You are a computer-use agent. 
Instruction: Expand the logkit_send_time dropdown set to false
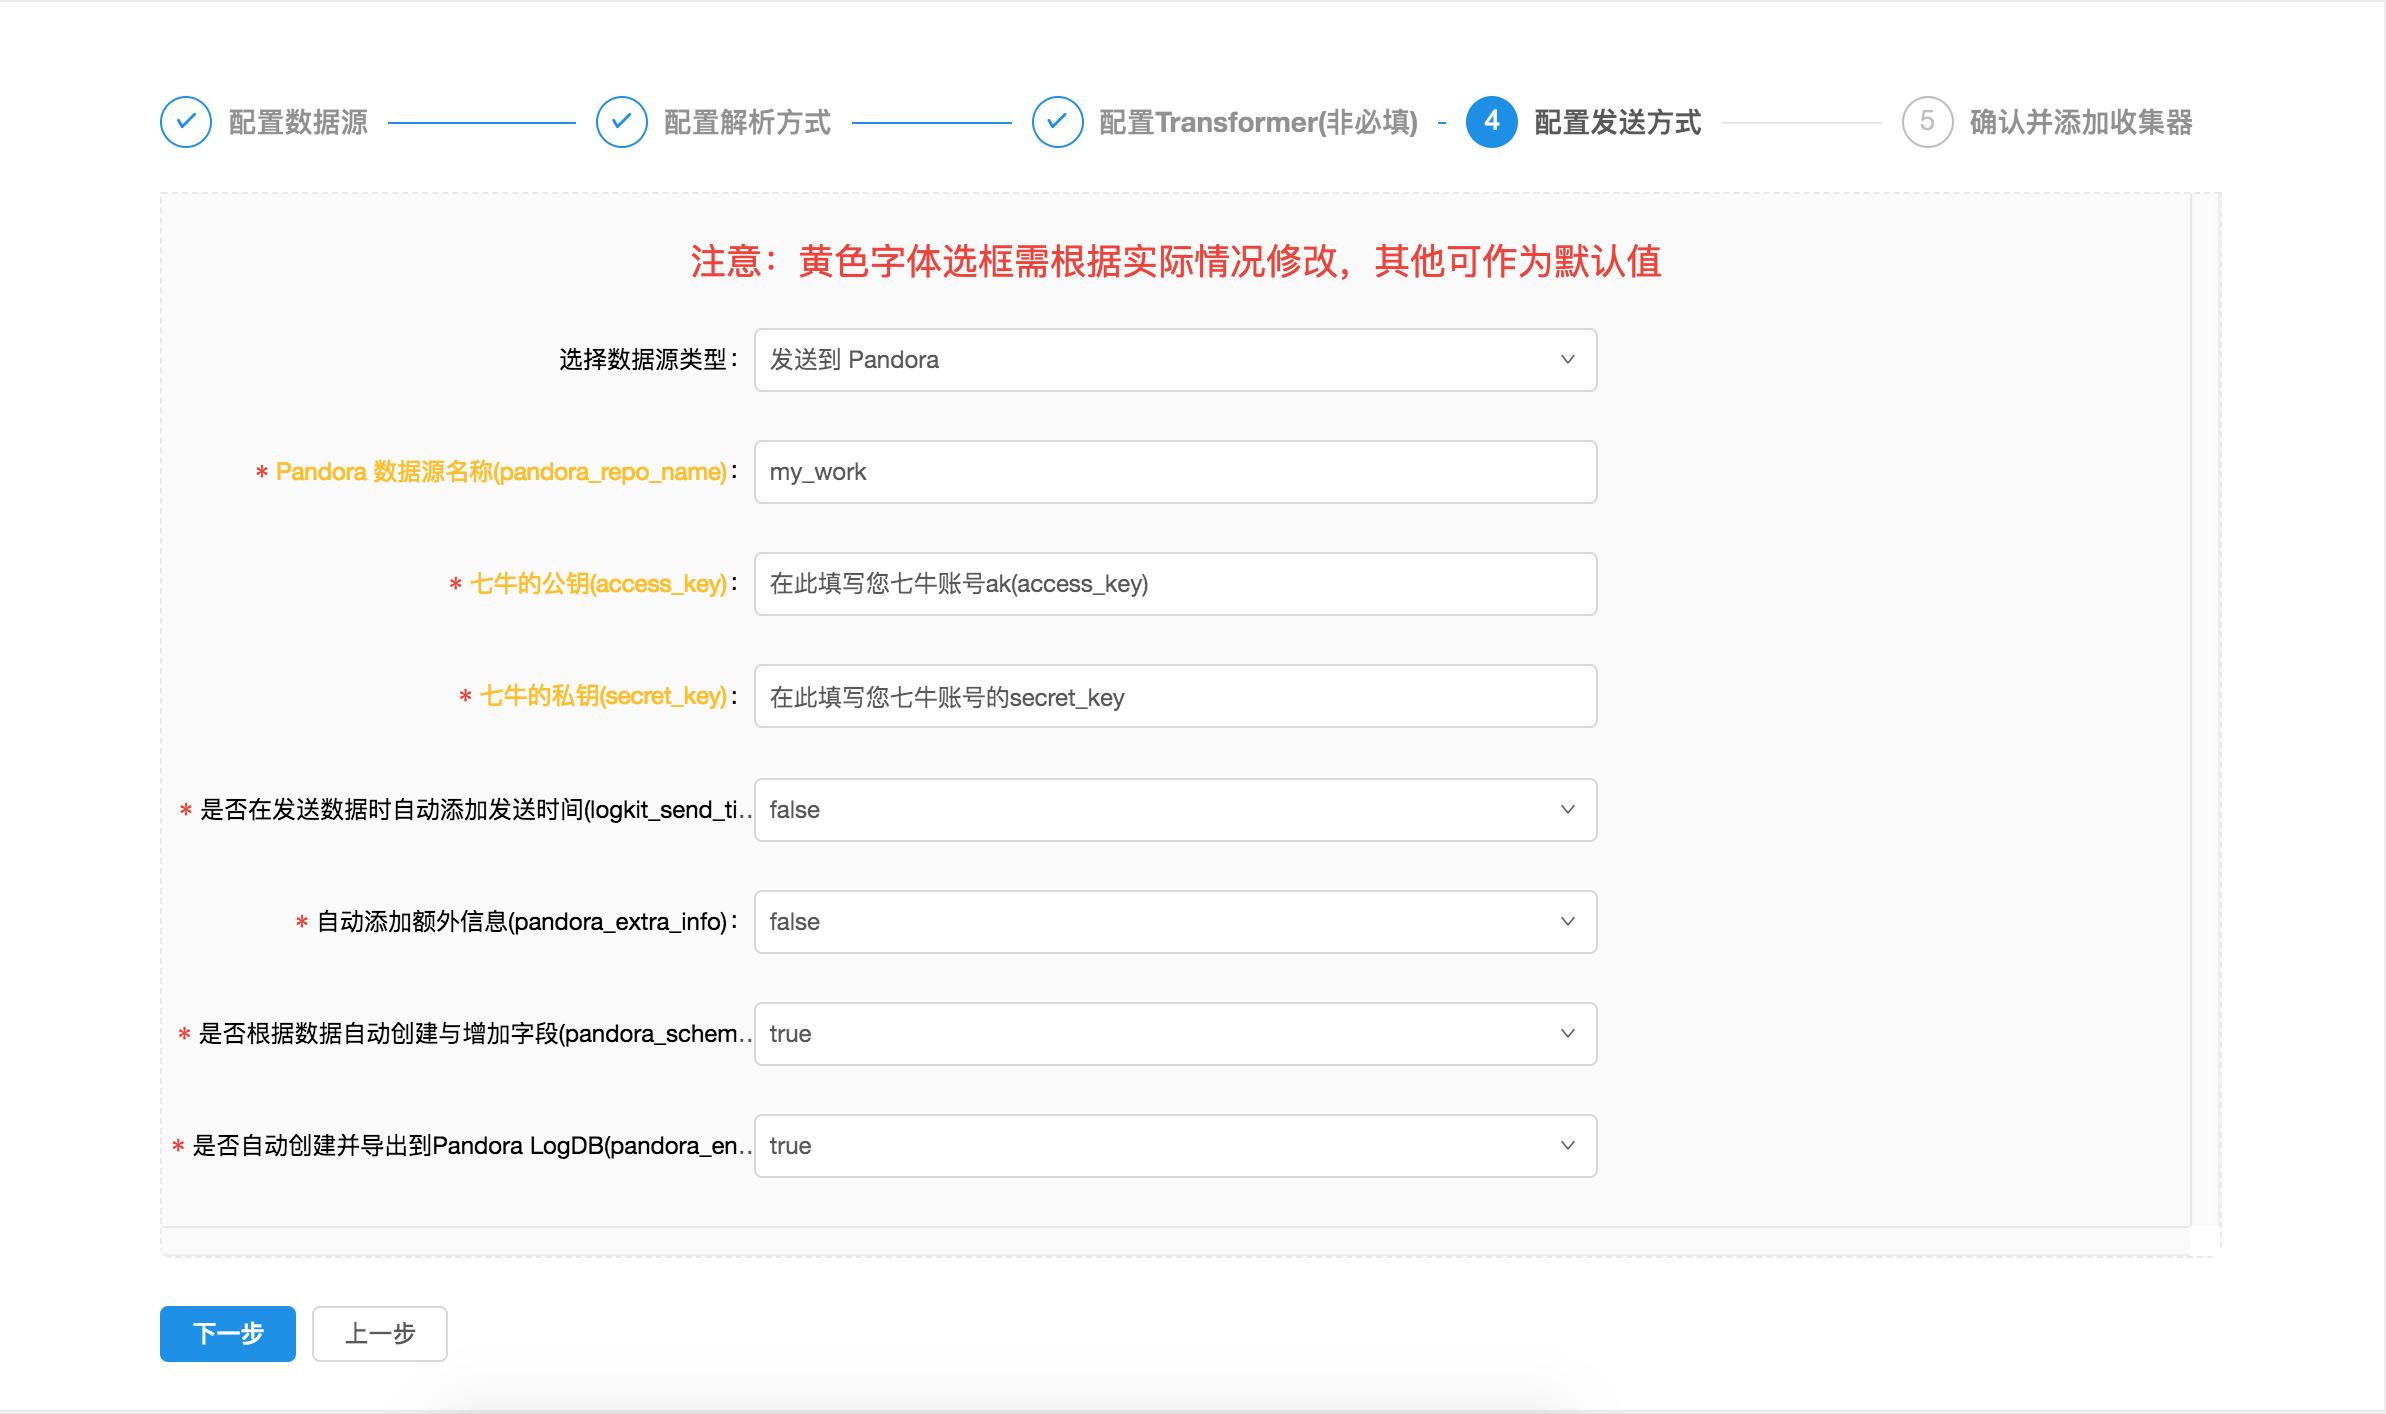tap(1176, 810)
